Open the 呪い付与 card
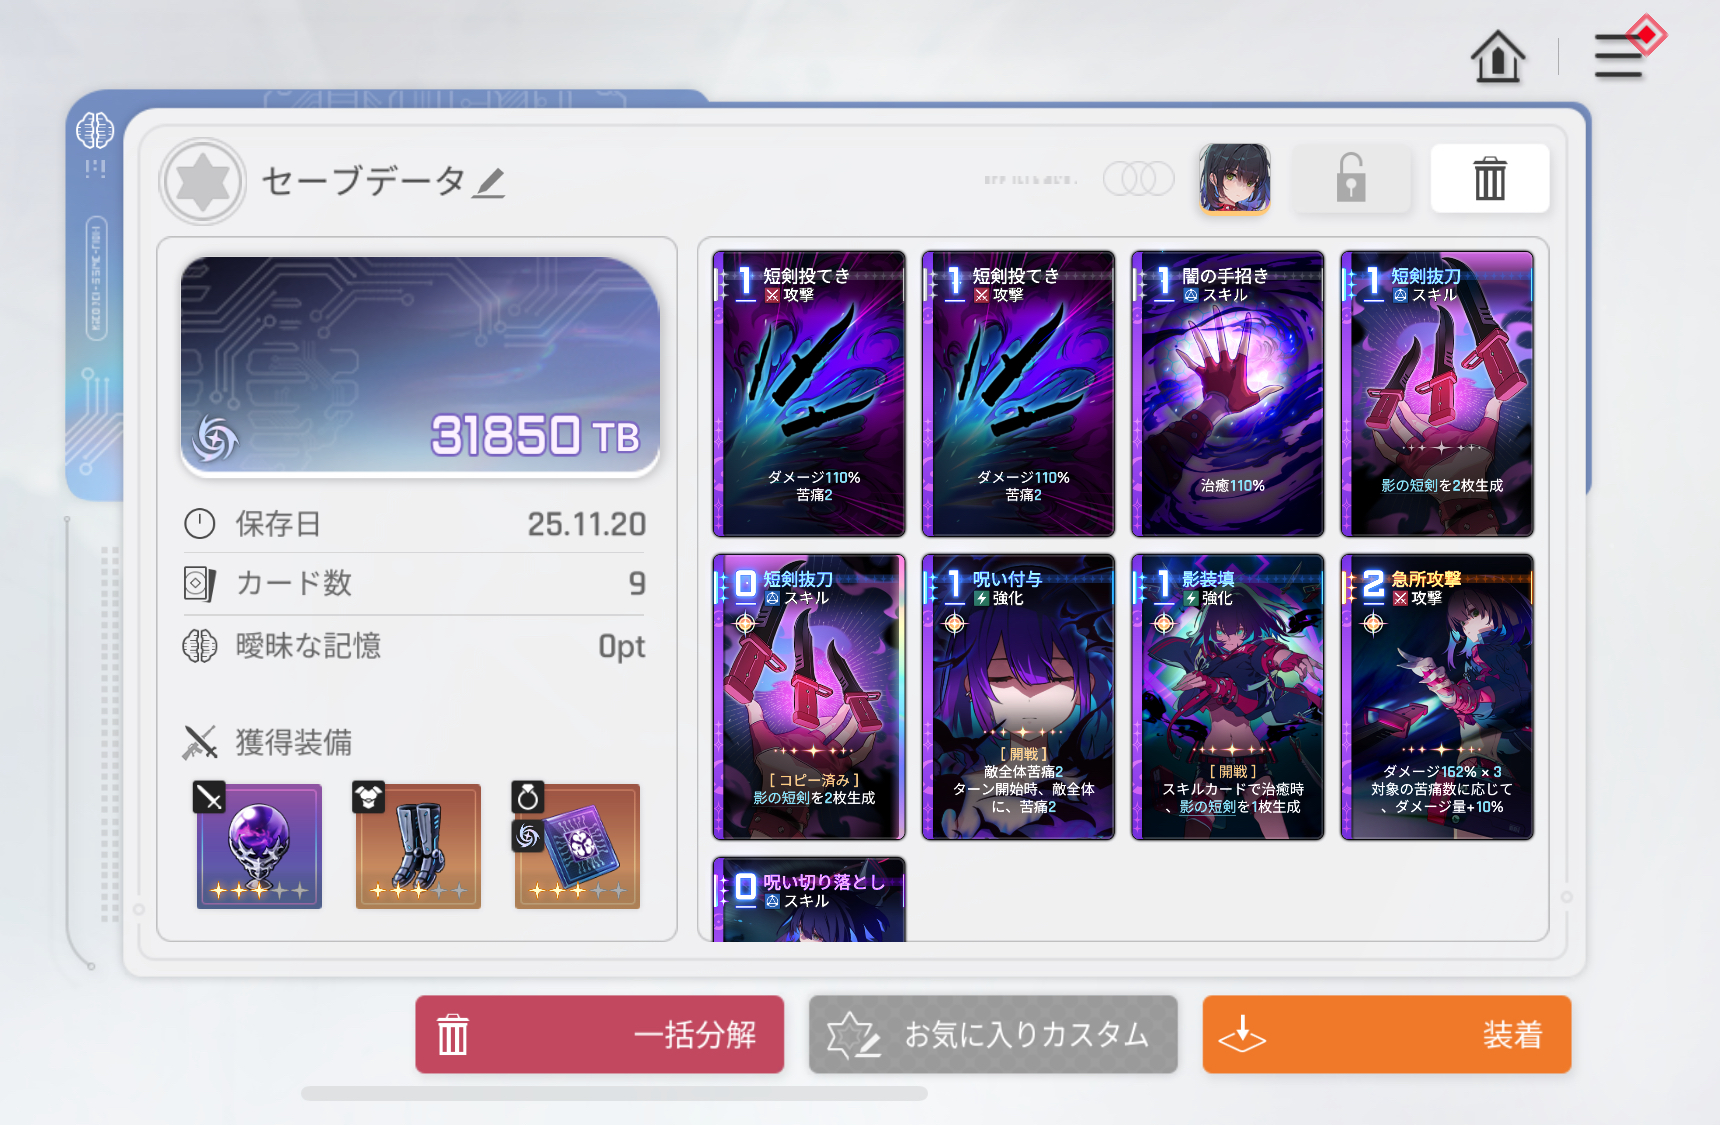This screenshot has width=1720, height=1125. (x=1018, y=697)
